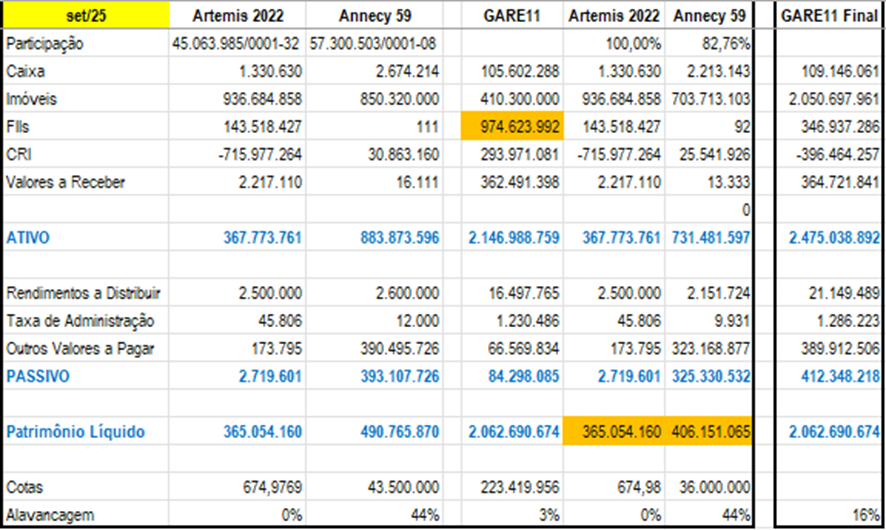
Task: Click the "Cotas" row label
Action: tap(24, 487)
